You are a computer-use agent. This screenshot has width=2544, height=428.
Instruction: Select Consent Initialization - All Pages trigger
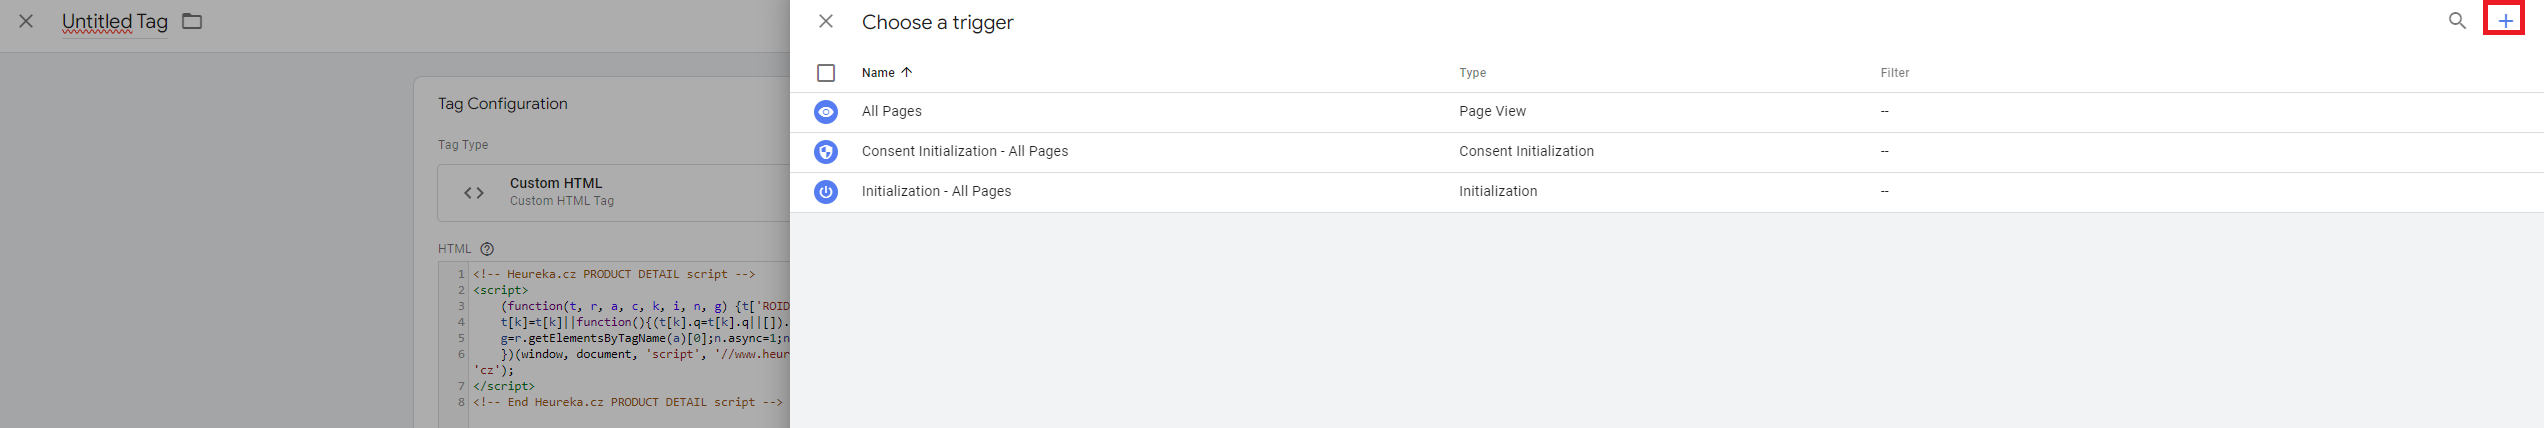pos(1666,152)
